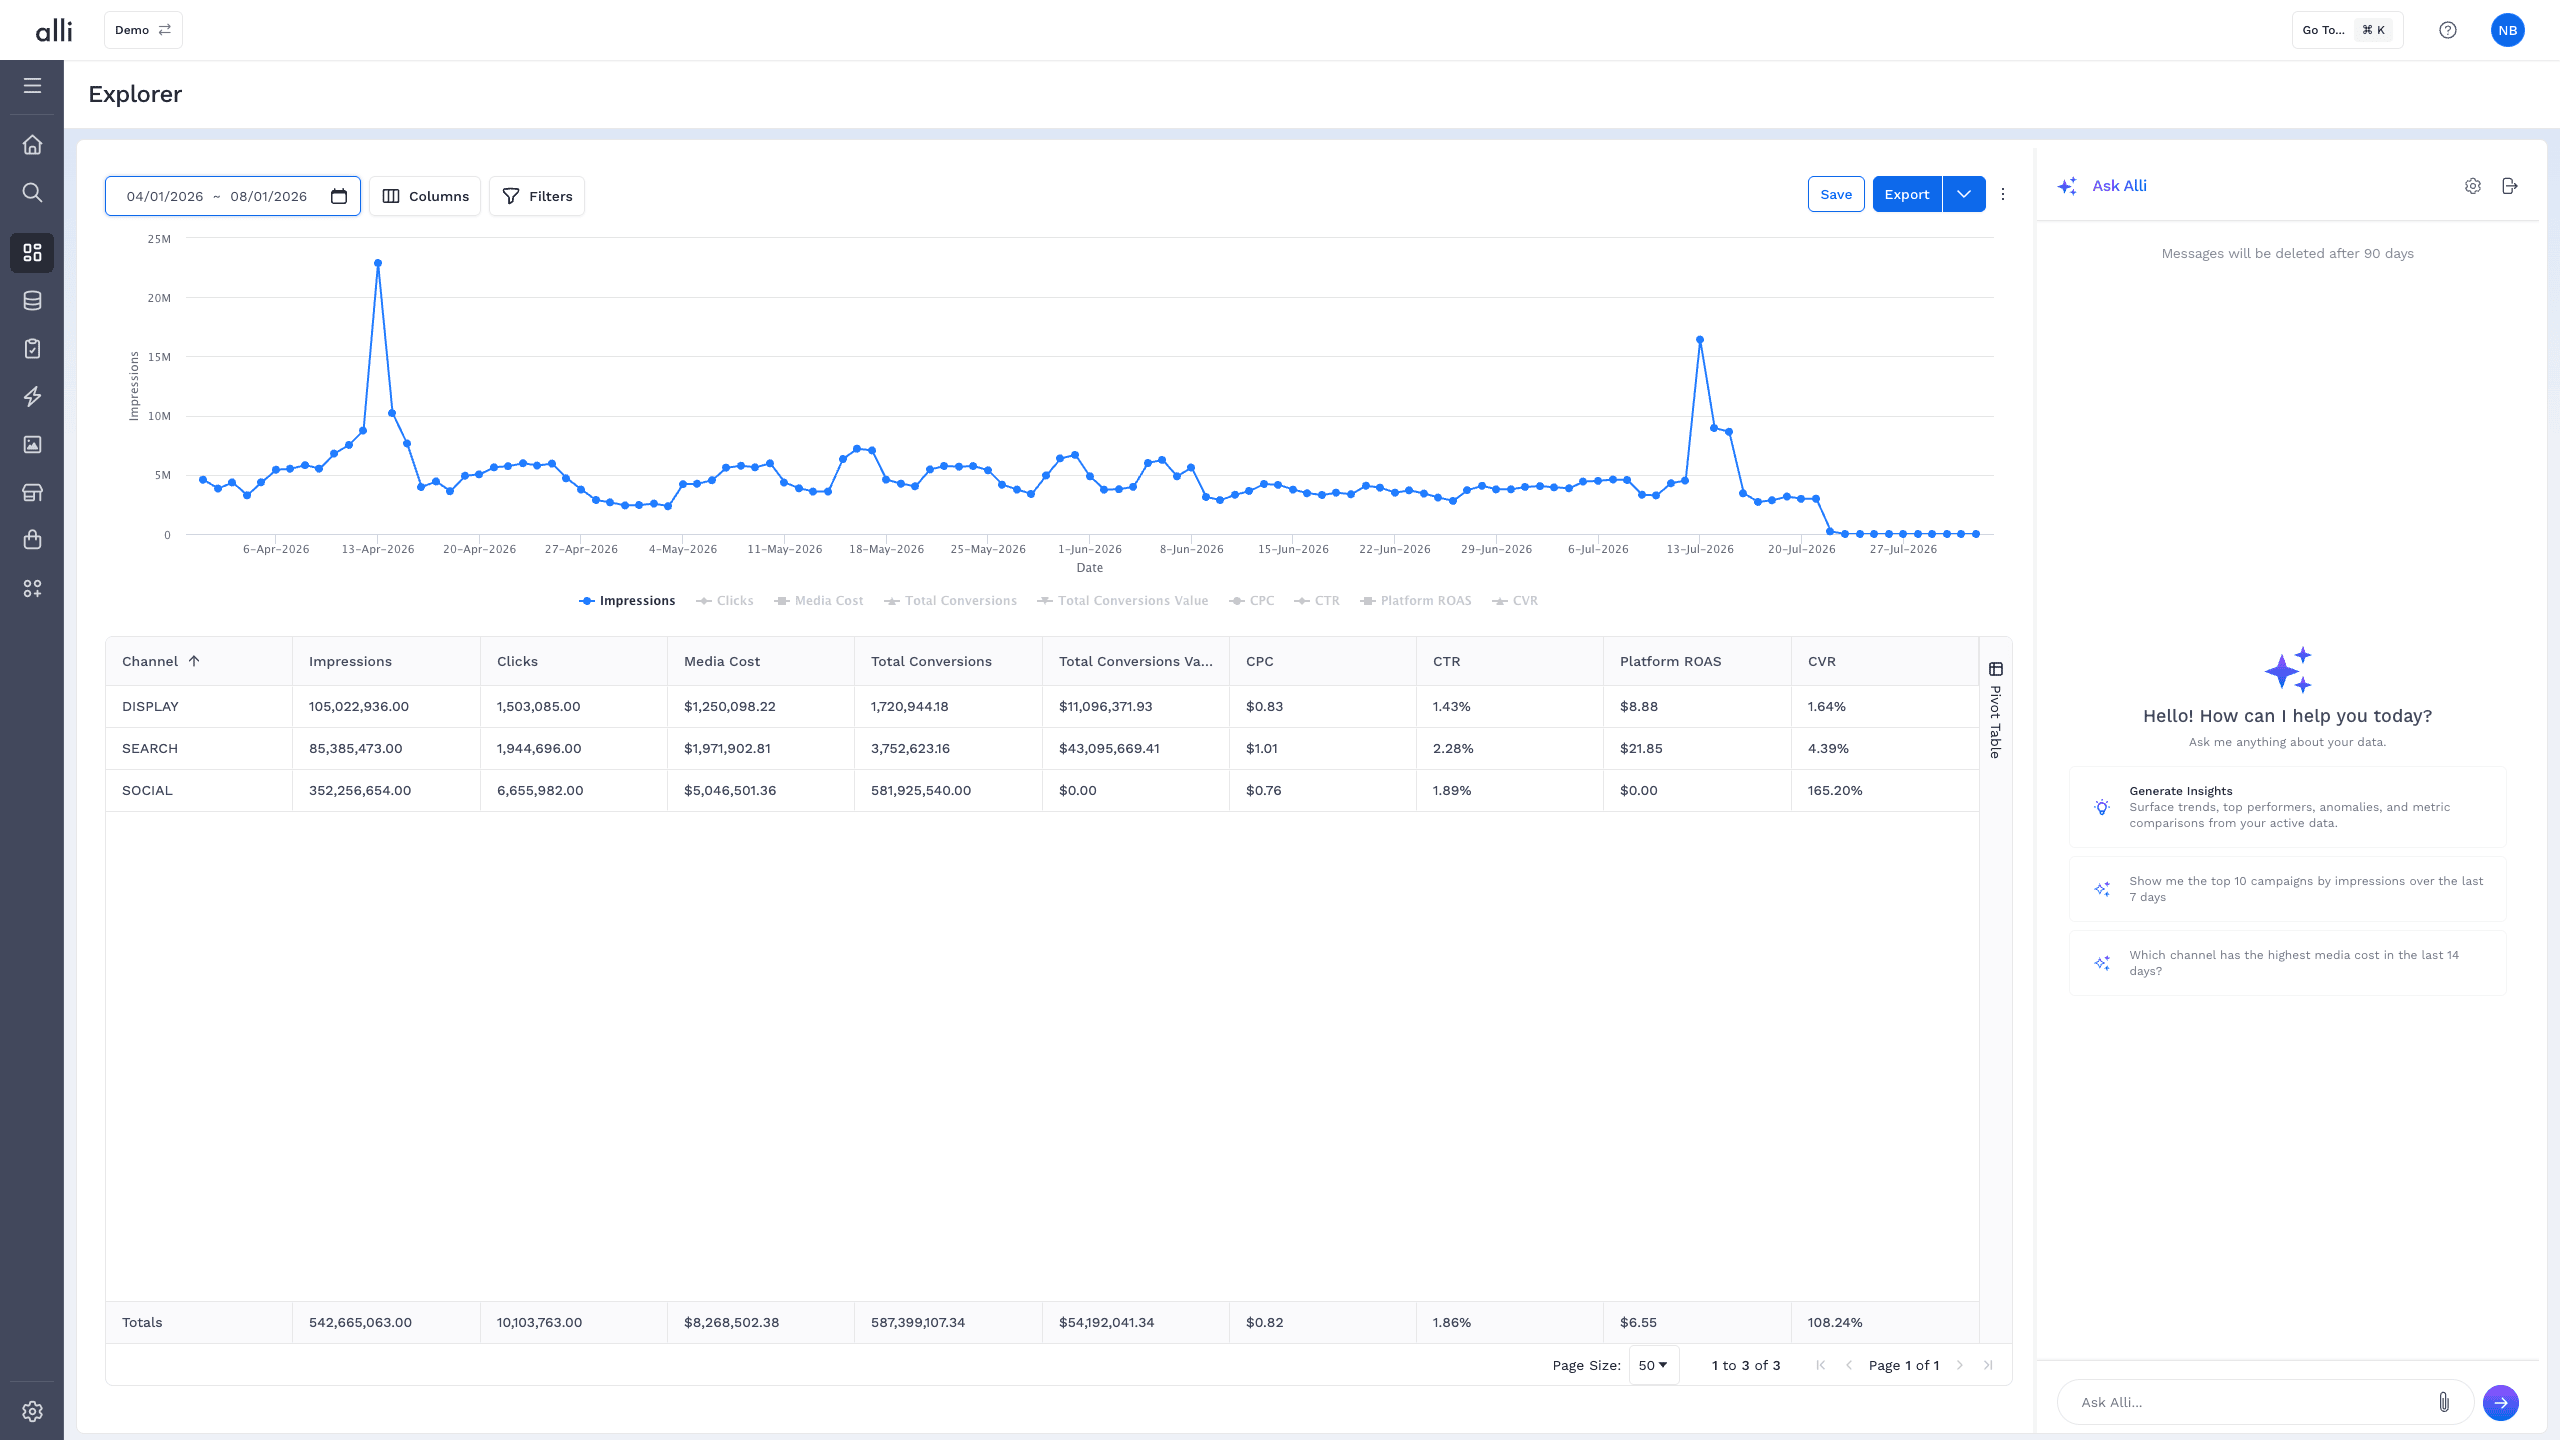Sort table by Channel column header

tap(199, 661)
